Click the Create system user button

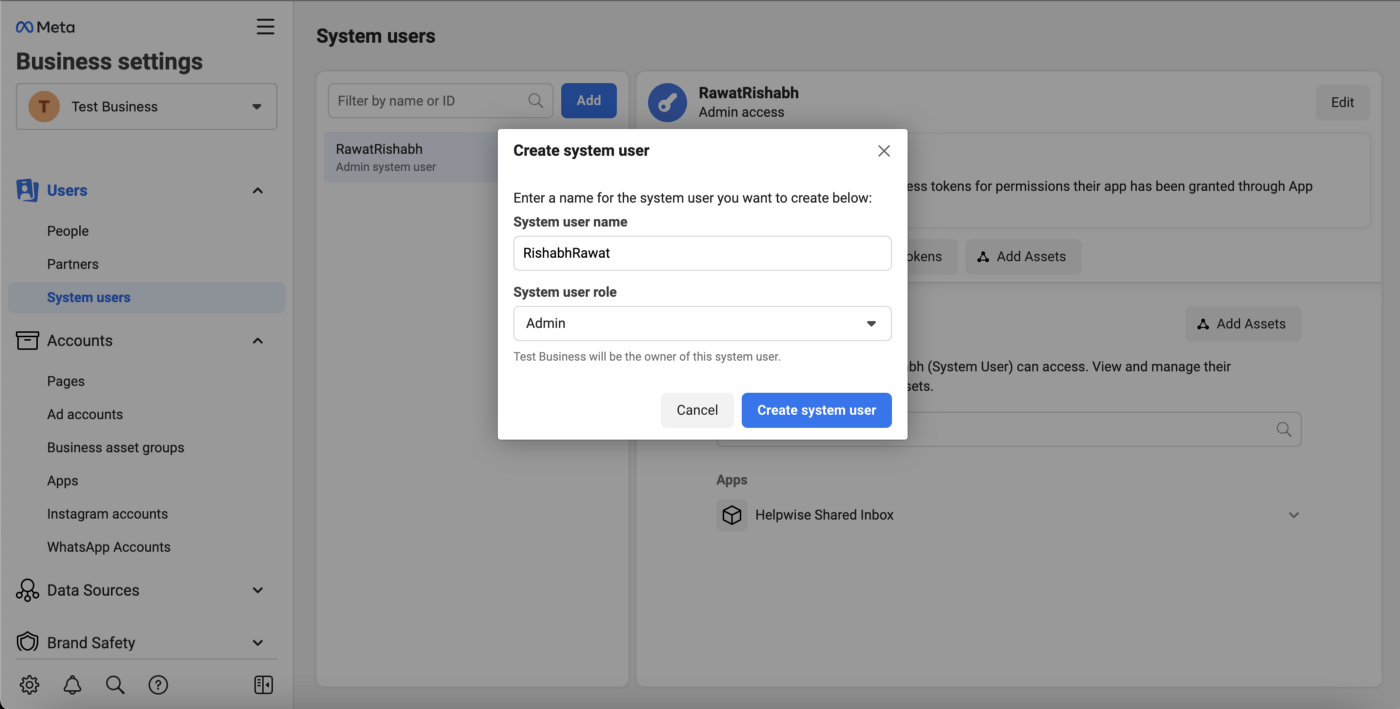pyautogui.click(x=816, y=410)
